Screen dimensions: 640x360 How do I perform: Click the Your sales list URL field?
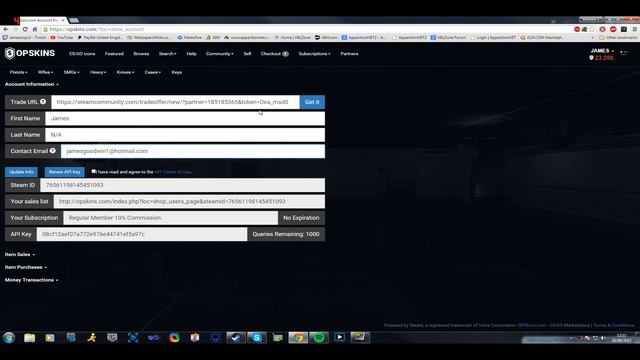pyautogui.click(x=189, y=202)
